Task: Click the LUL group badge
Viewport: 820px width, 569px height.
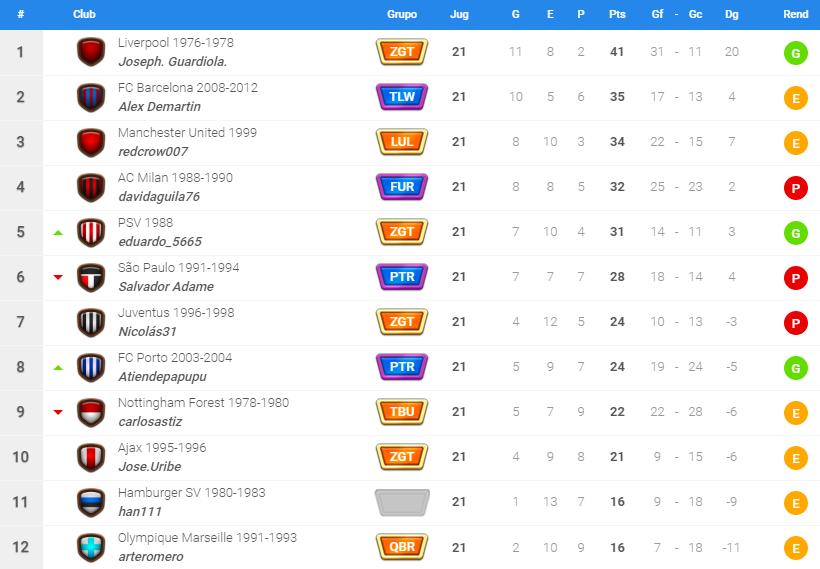Action: coord(402,142)
